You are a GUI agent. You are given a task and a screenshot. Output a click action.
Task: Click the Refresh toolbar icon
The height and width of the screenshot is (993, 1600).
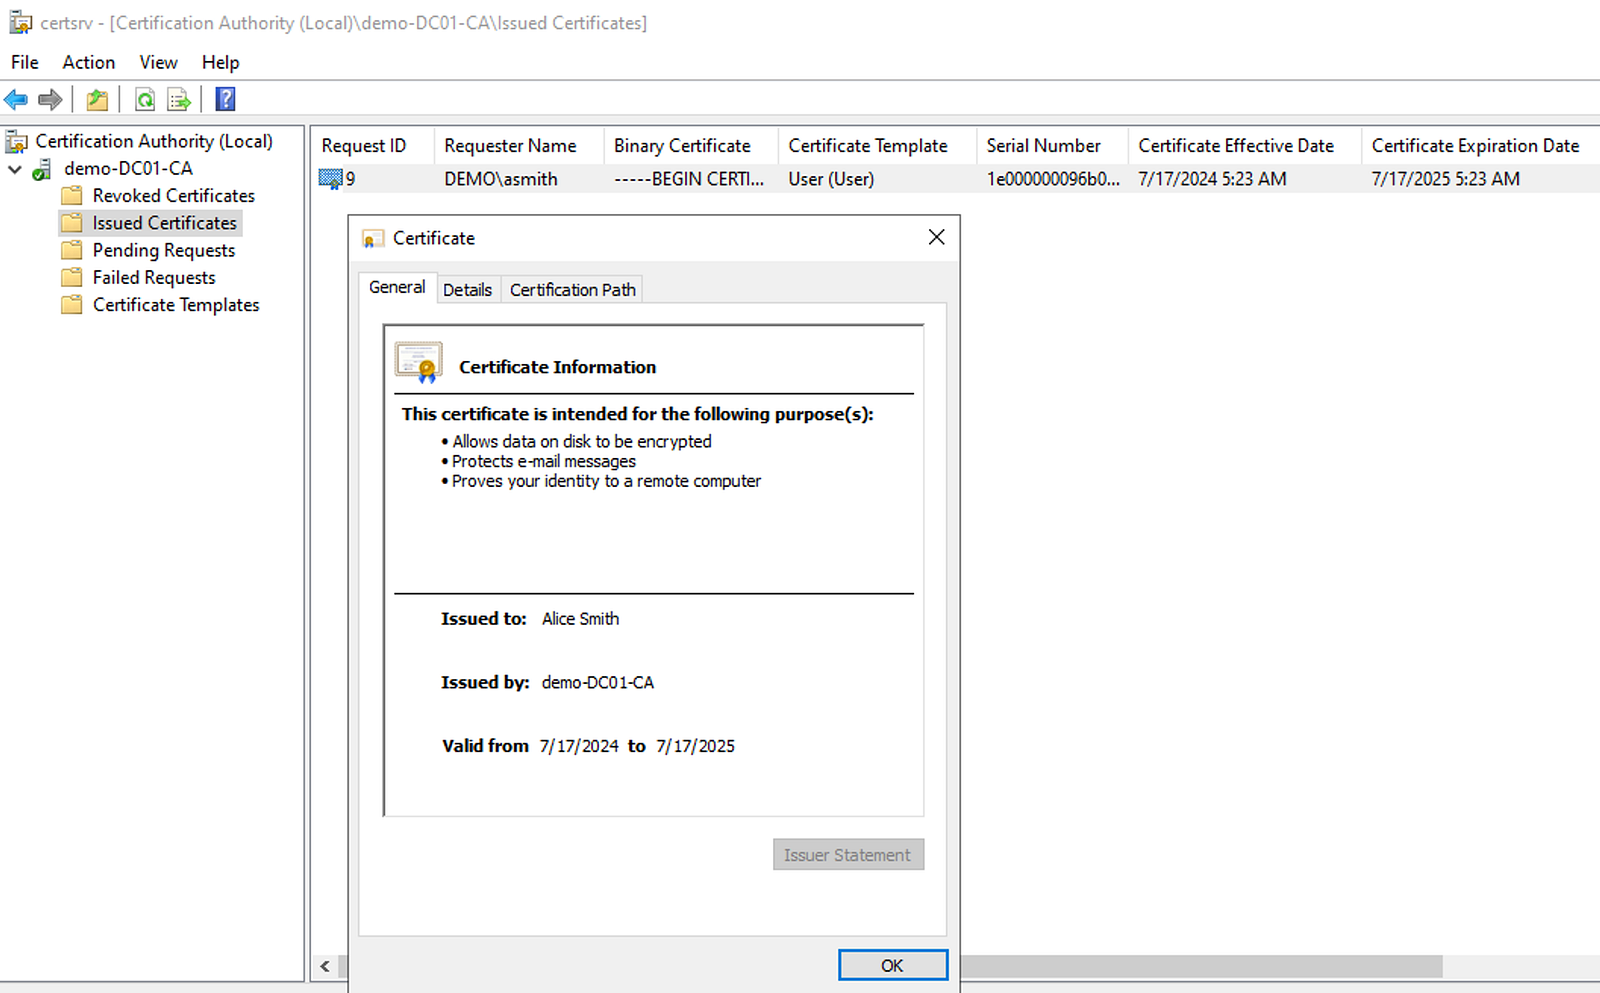(145, 99)
